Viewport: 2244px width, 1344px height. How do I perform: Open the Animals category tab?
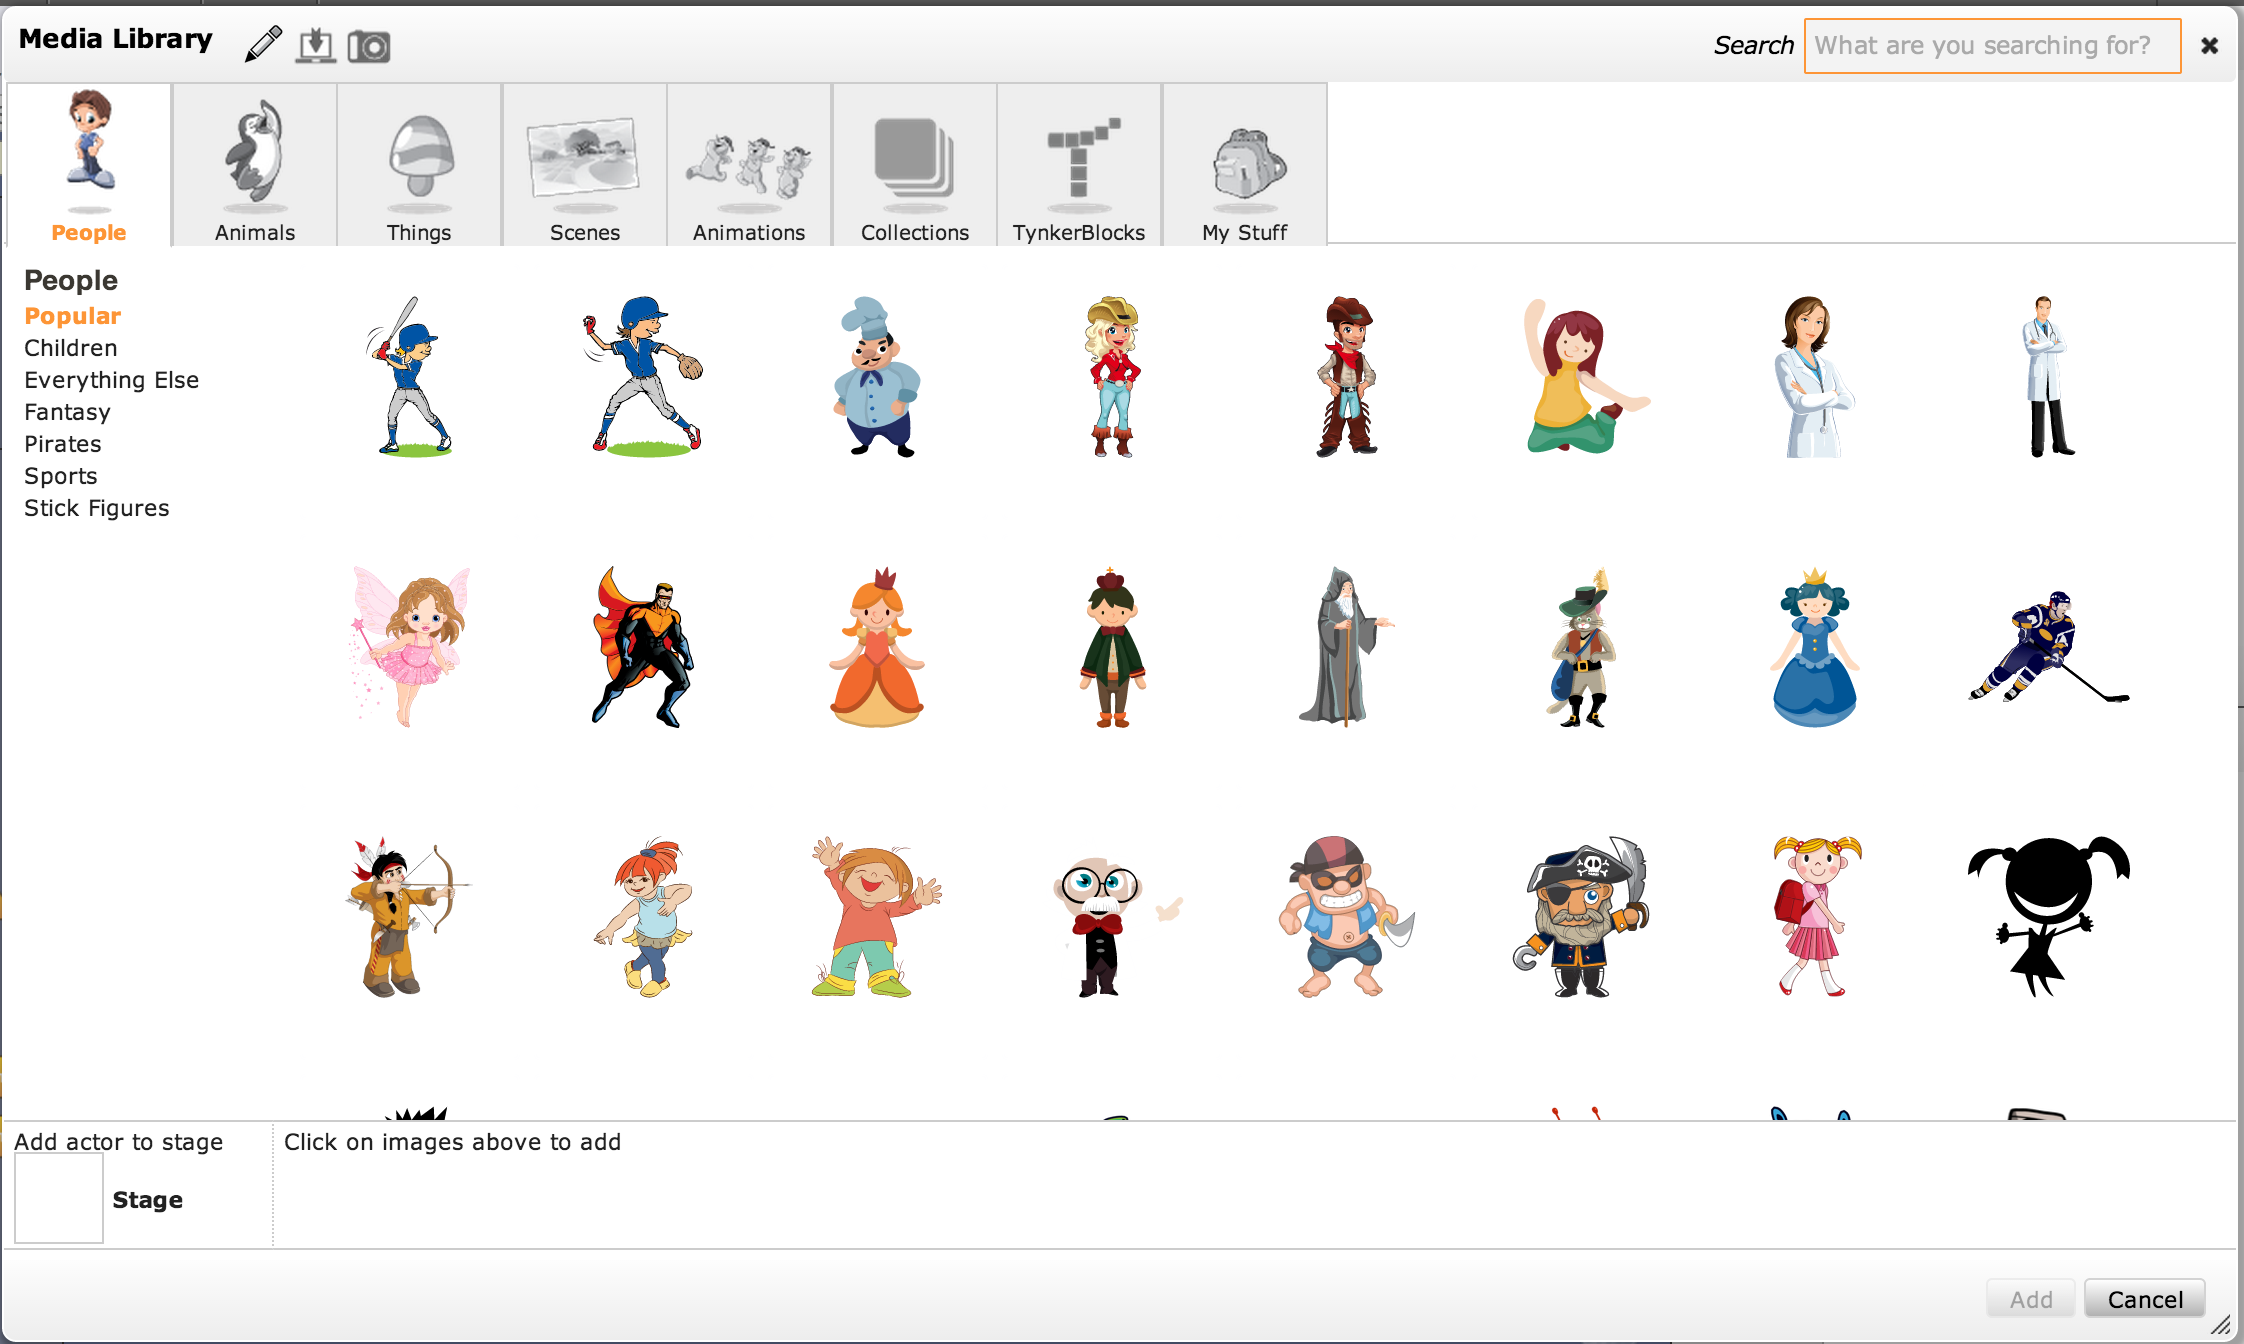pyautogui.click(x=255, y=166)
